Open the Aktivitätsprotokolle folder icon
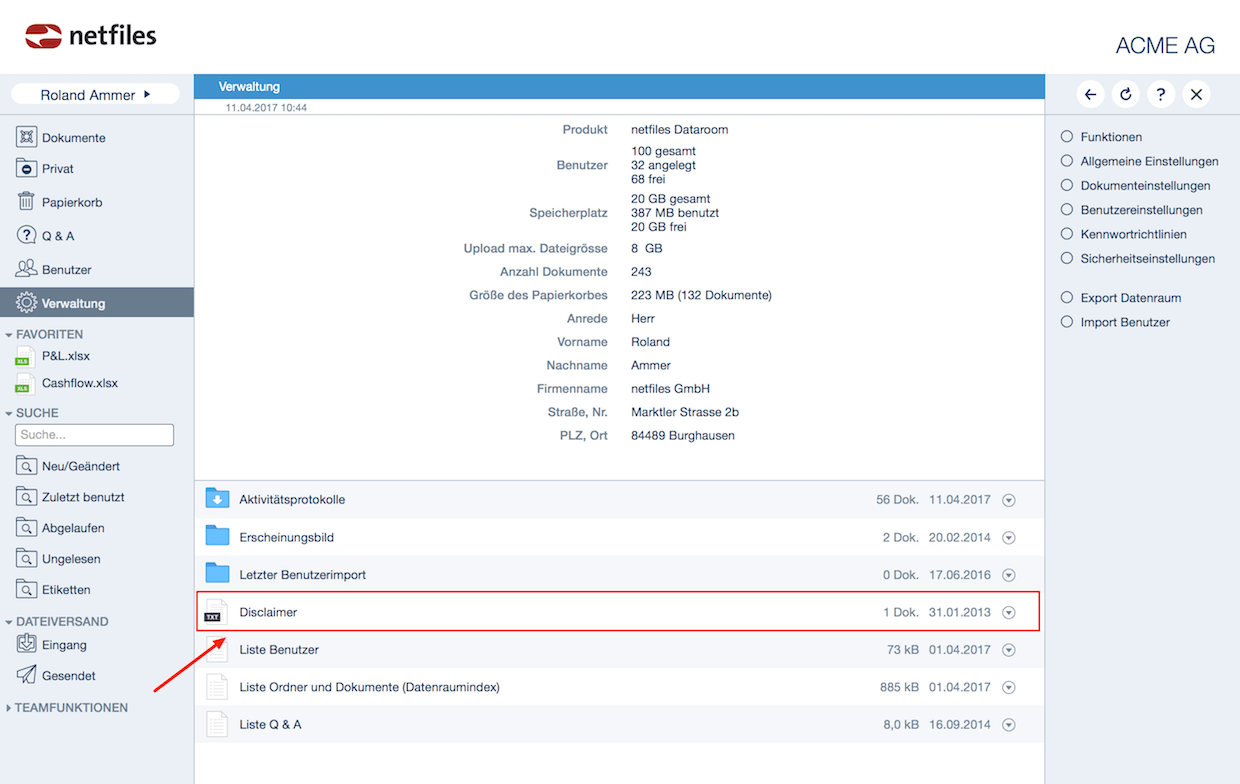This screenshot has height=784, width=1240. click(217, 499)
